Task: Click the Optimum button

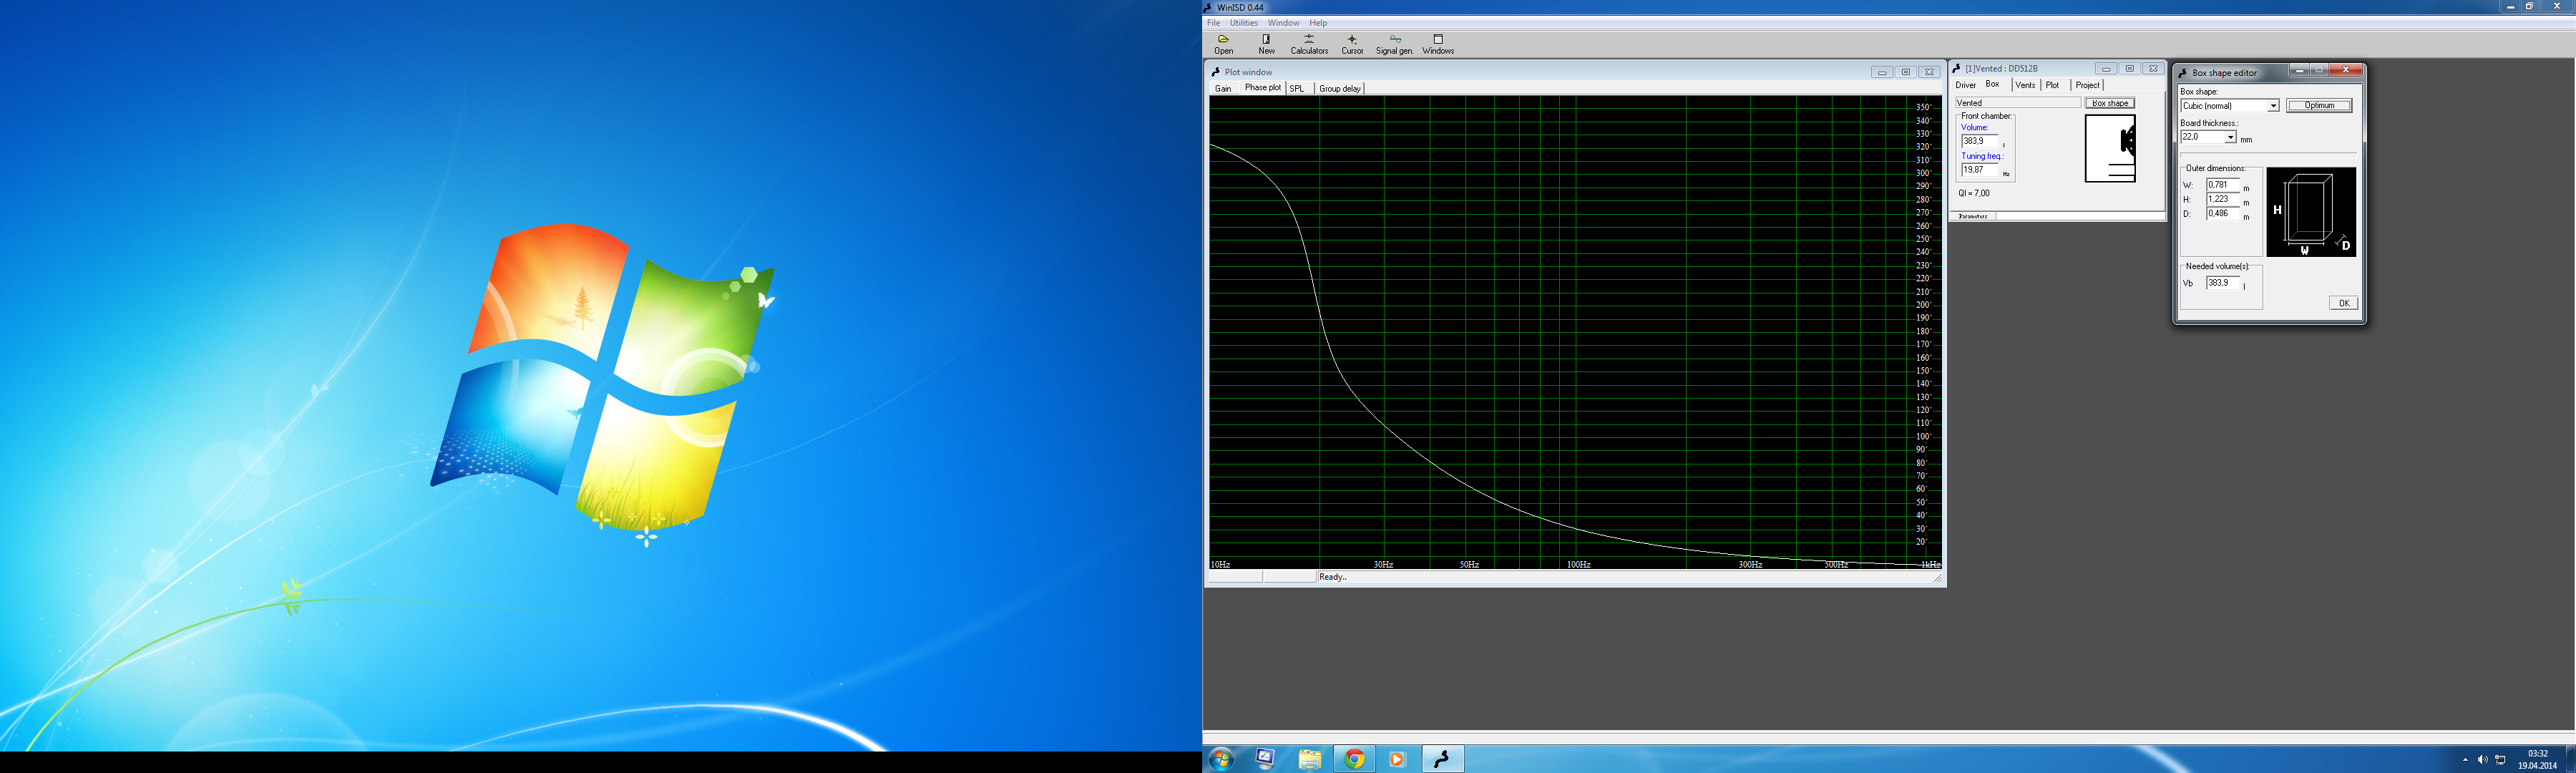Action: pos(2319,105)
